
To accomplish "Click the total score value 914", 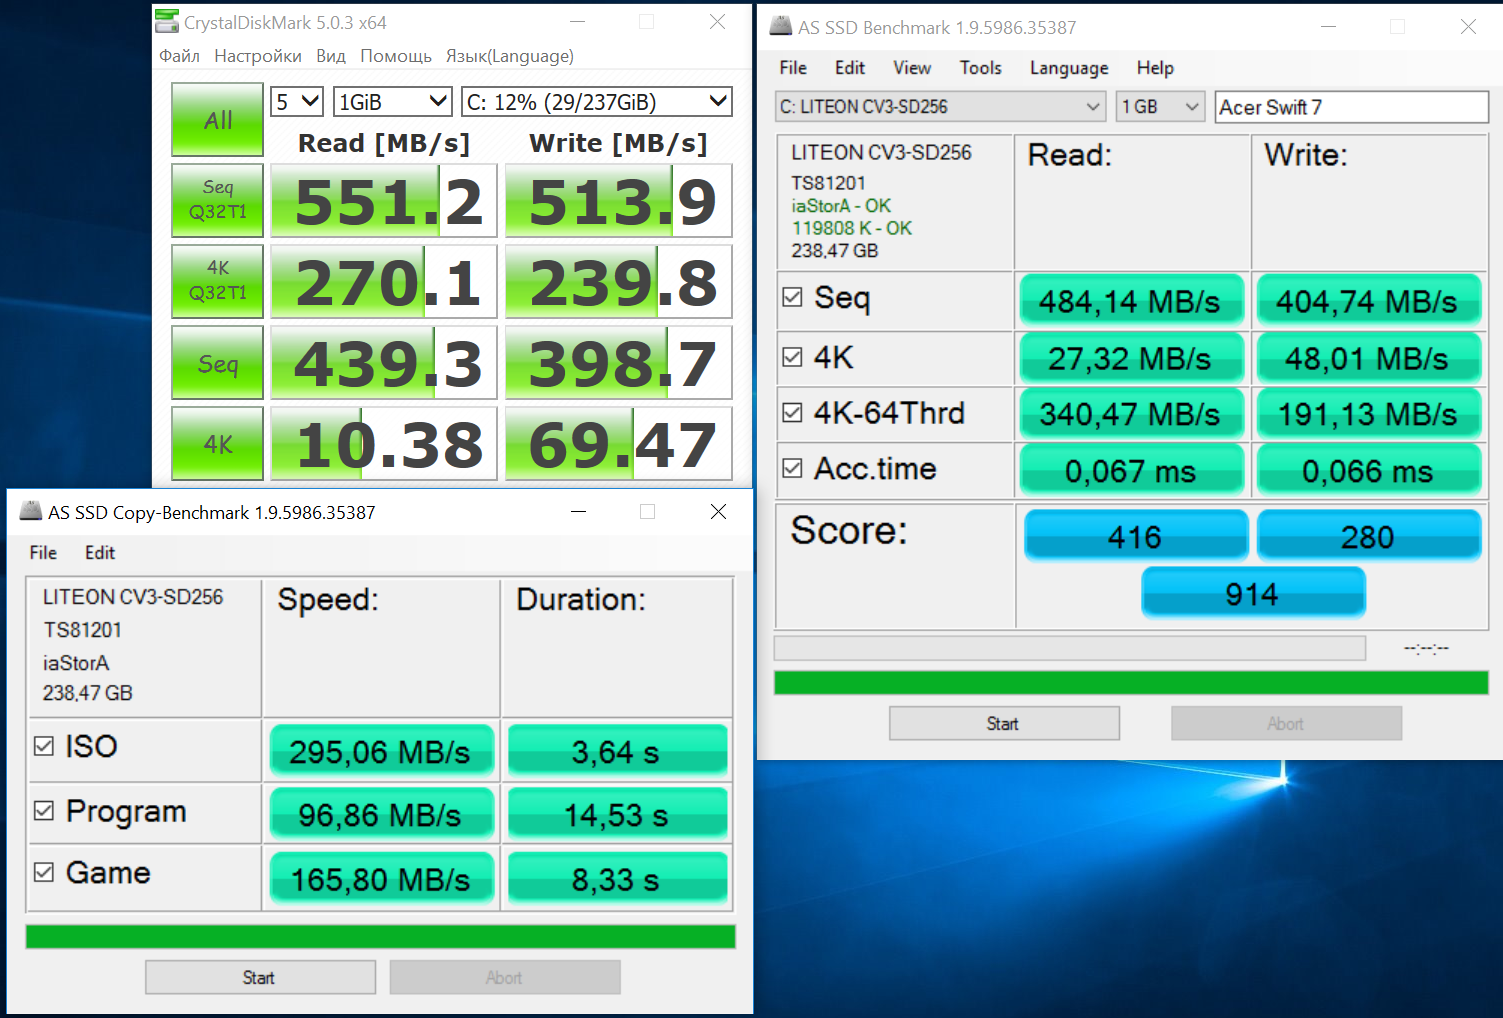I will pyautogui.click(x=1252, y=594).
